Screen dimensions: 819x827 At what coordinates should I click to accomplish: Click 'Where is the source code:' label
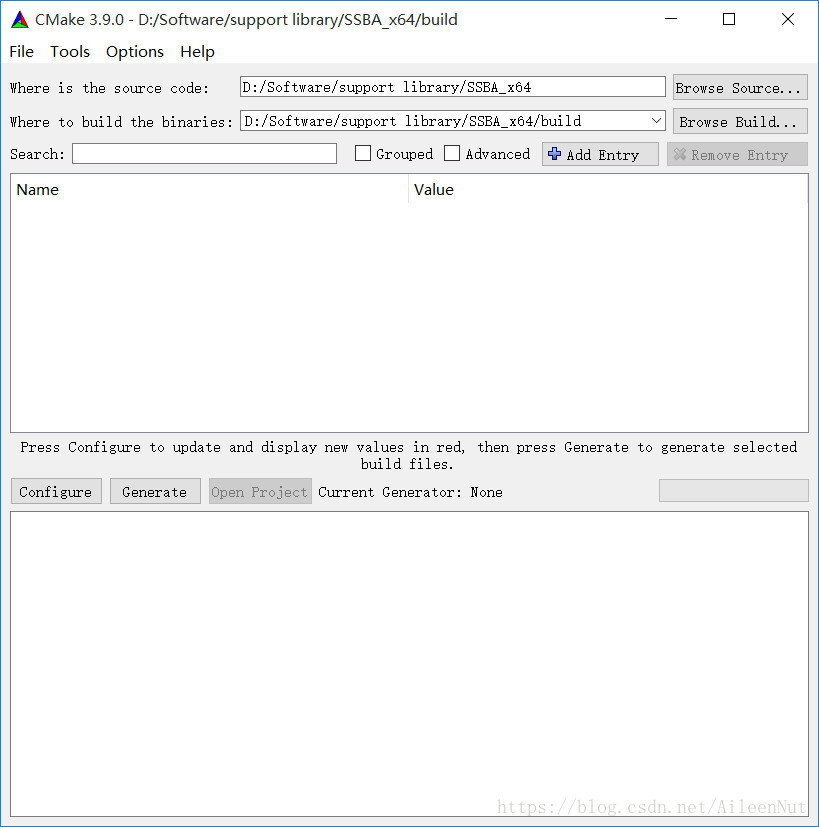click(x=109, y=88)
